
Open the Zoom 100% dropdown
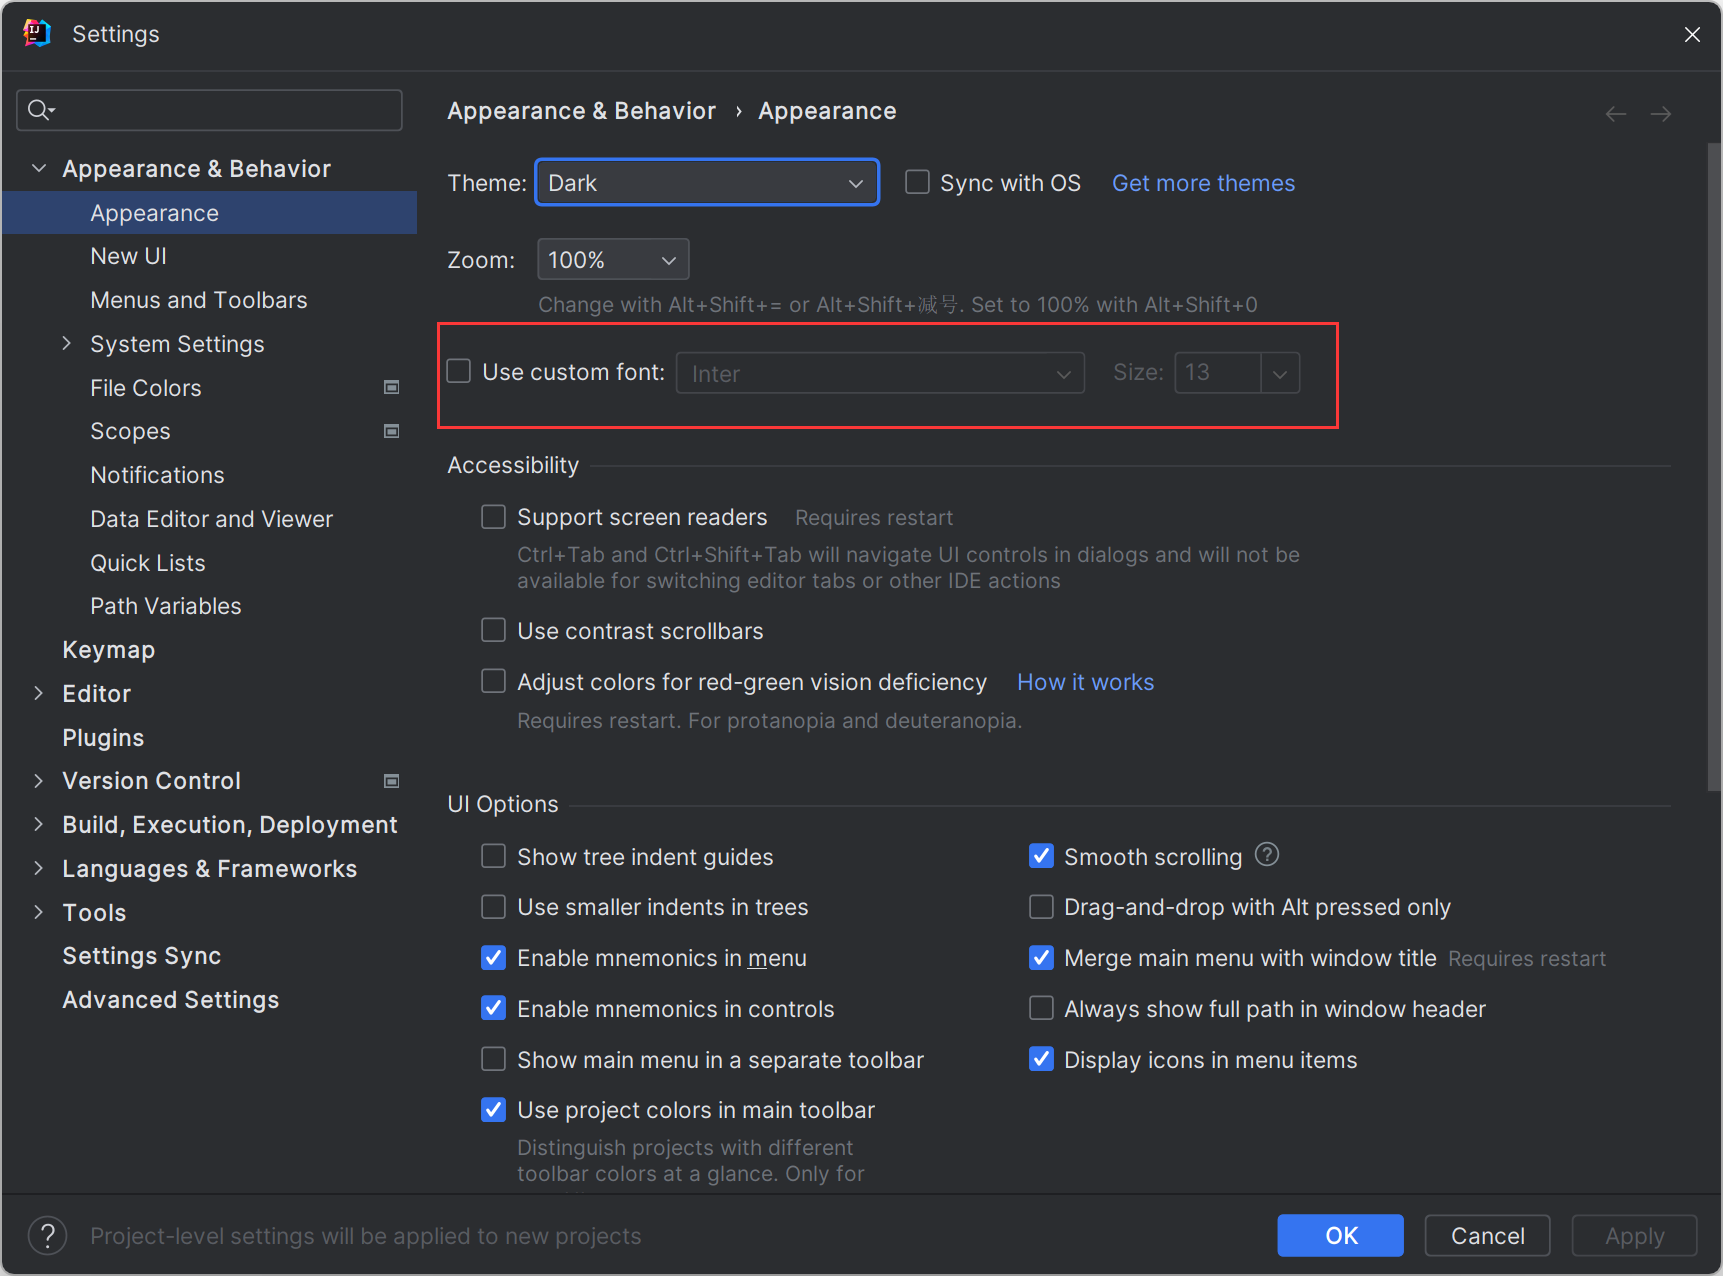tap(613, 260)
